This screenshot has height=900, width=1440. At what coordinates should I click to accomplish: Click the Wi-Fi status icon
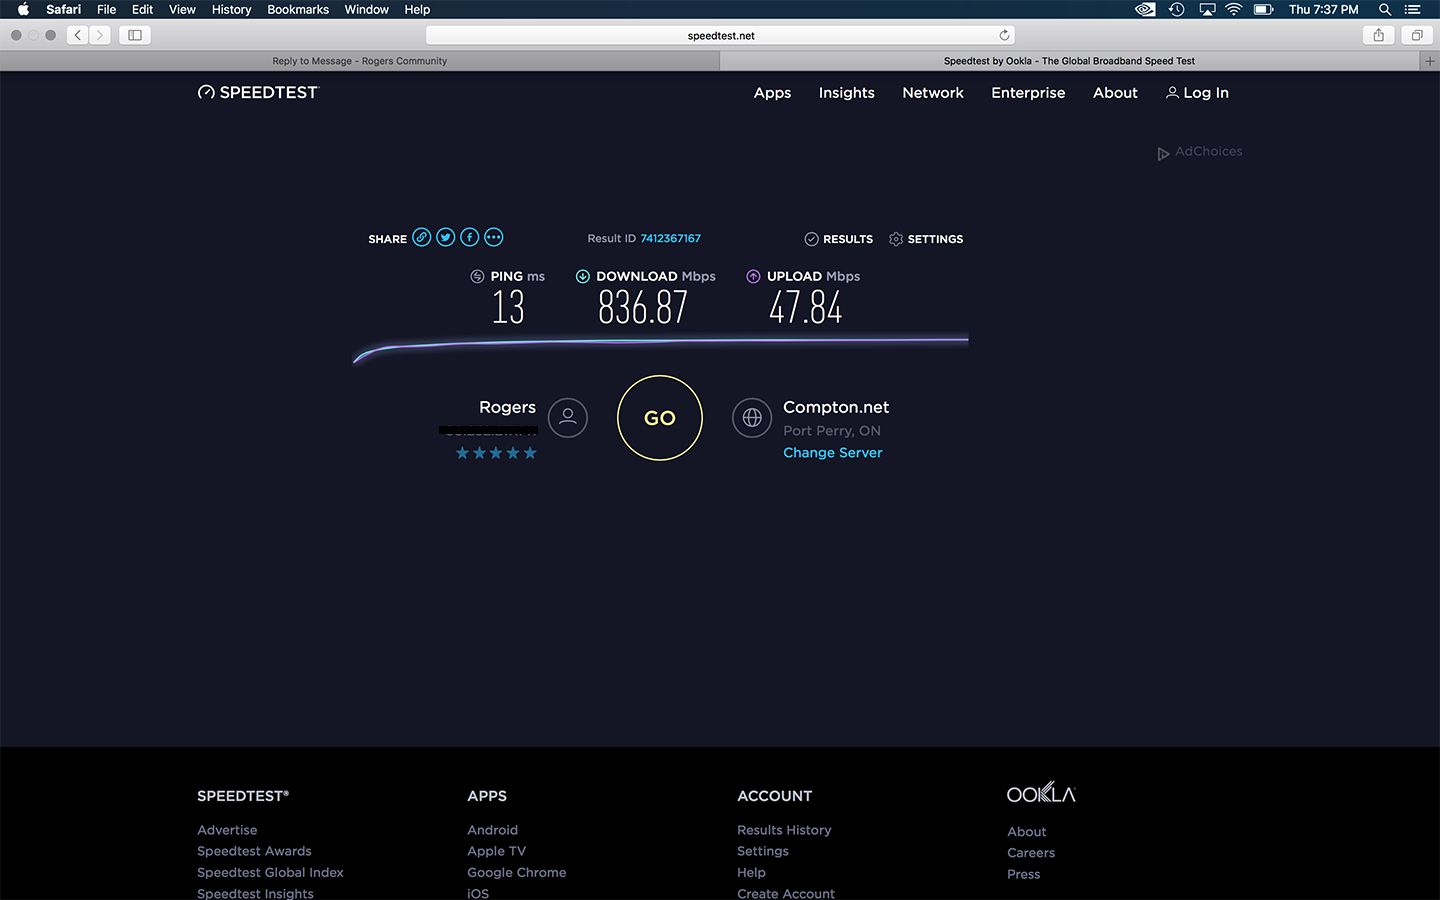1234,9
